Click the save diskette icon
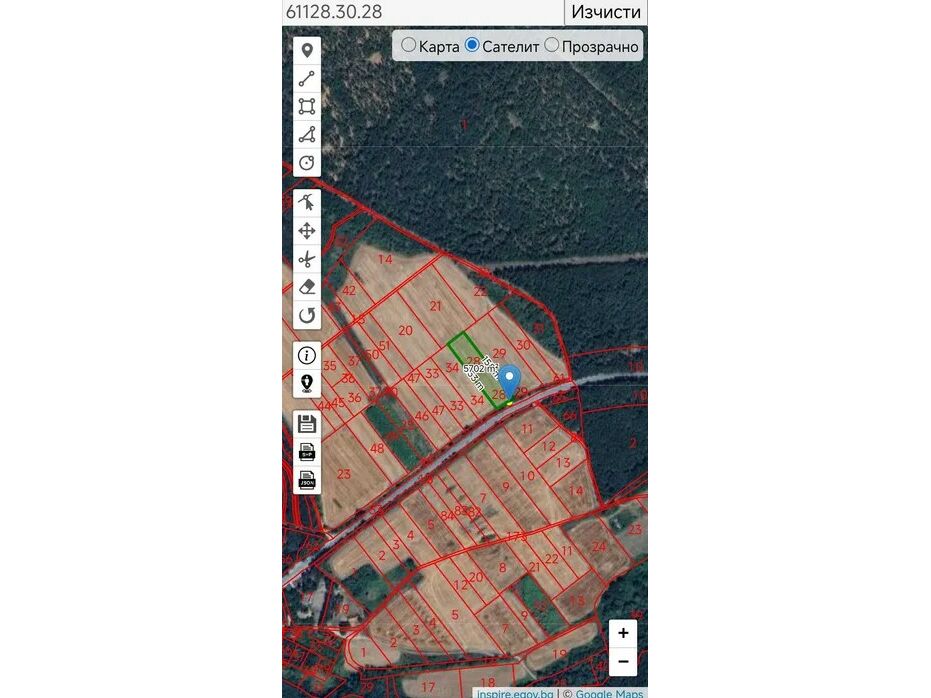This screenshot has height=698, width=931. click(x=307, y=424)
